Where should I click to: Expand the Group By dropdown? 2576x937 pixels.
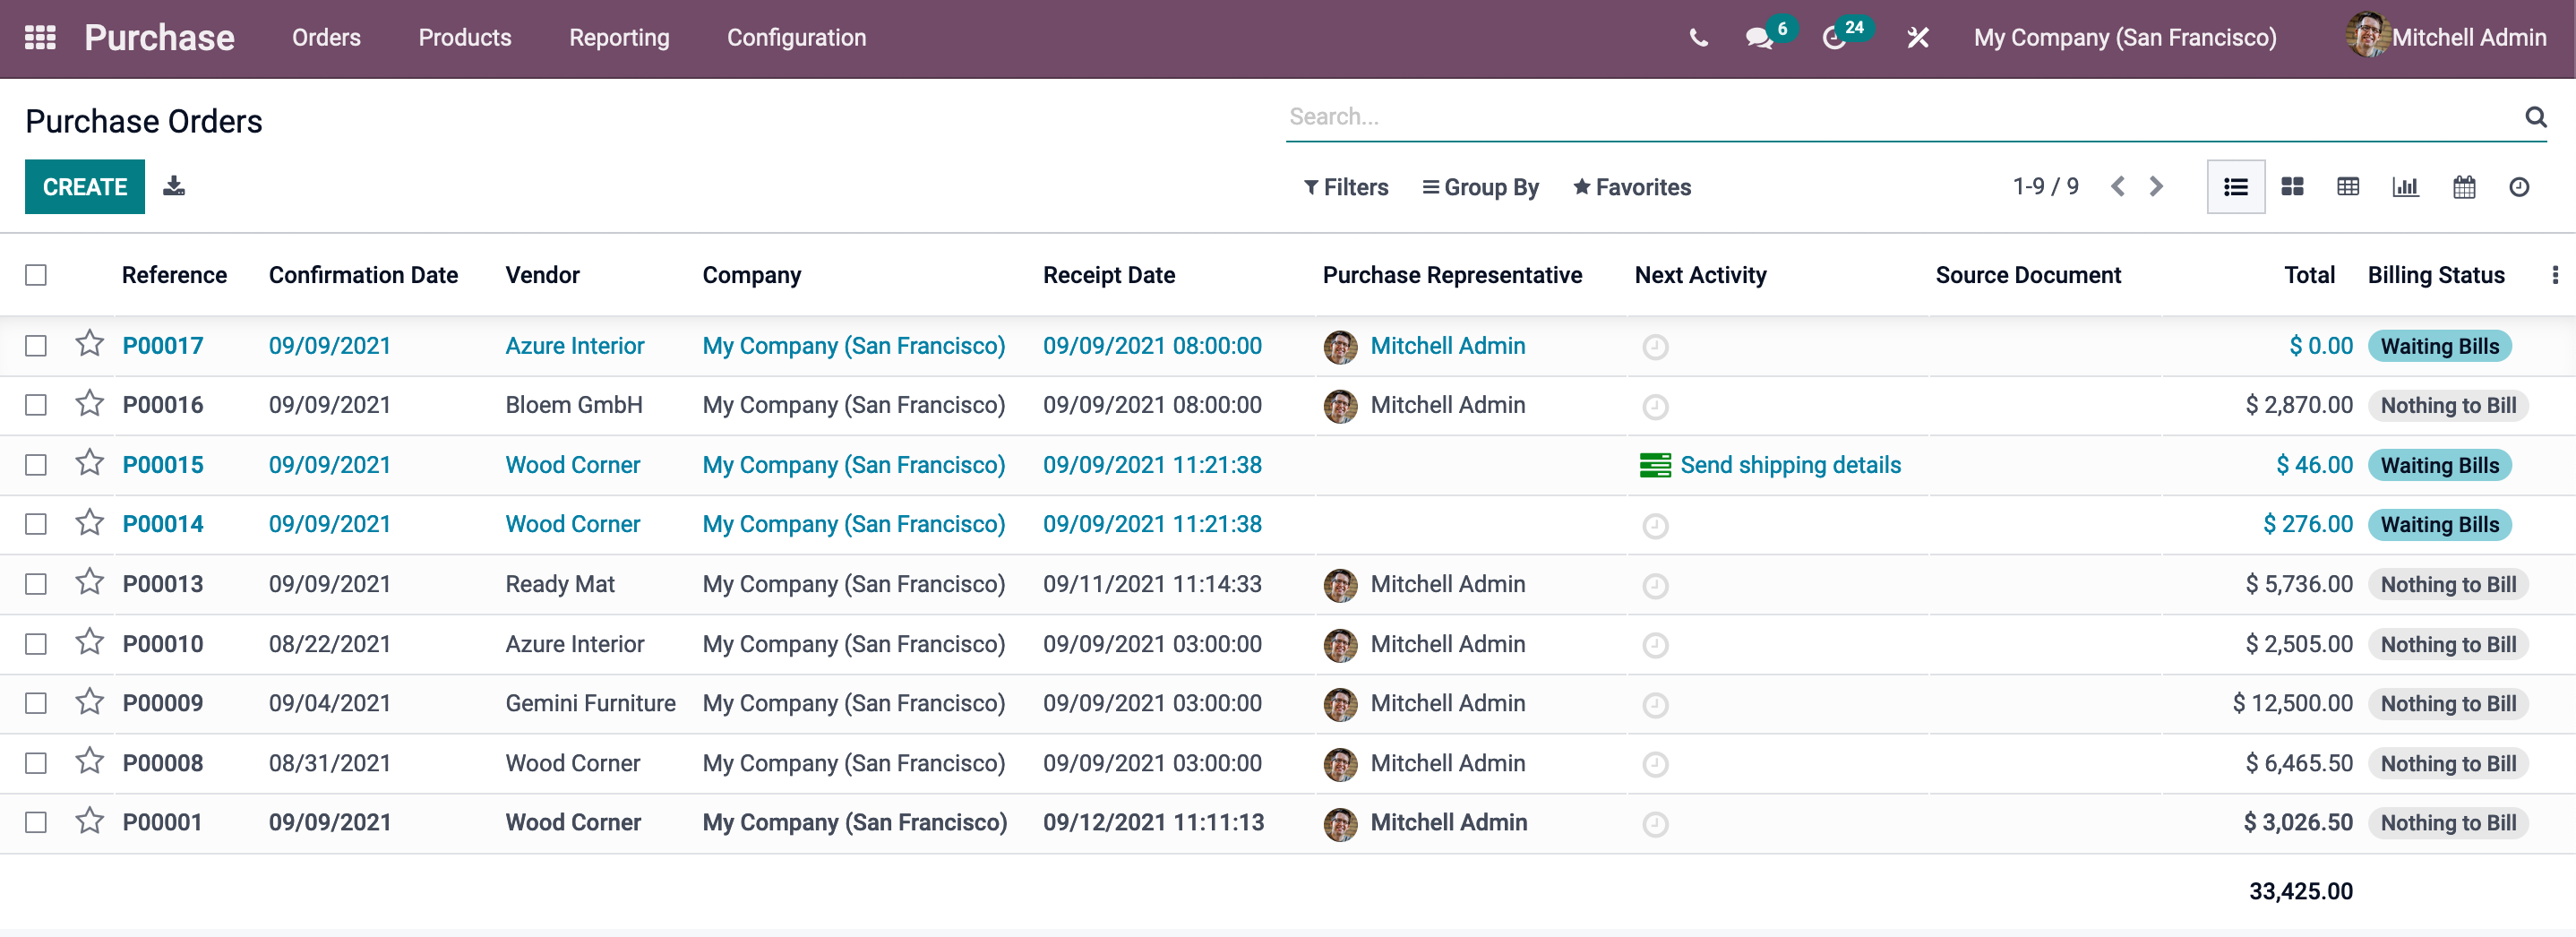coord(1480,187)
